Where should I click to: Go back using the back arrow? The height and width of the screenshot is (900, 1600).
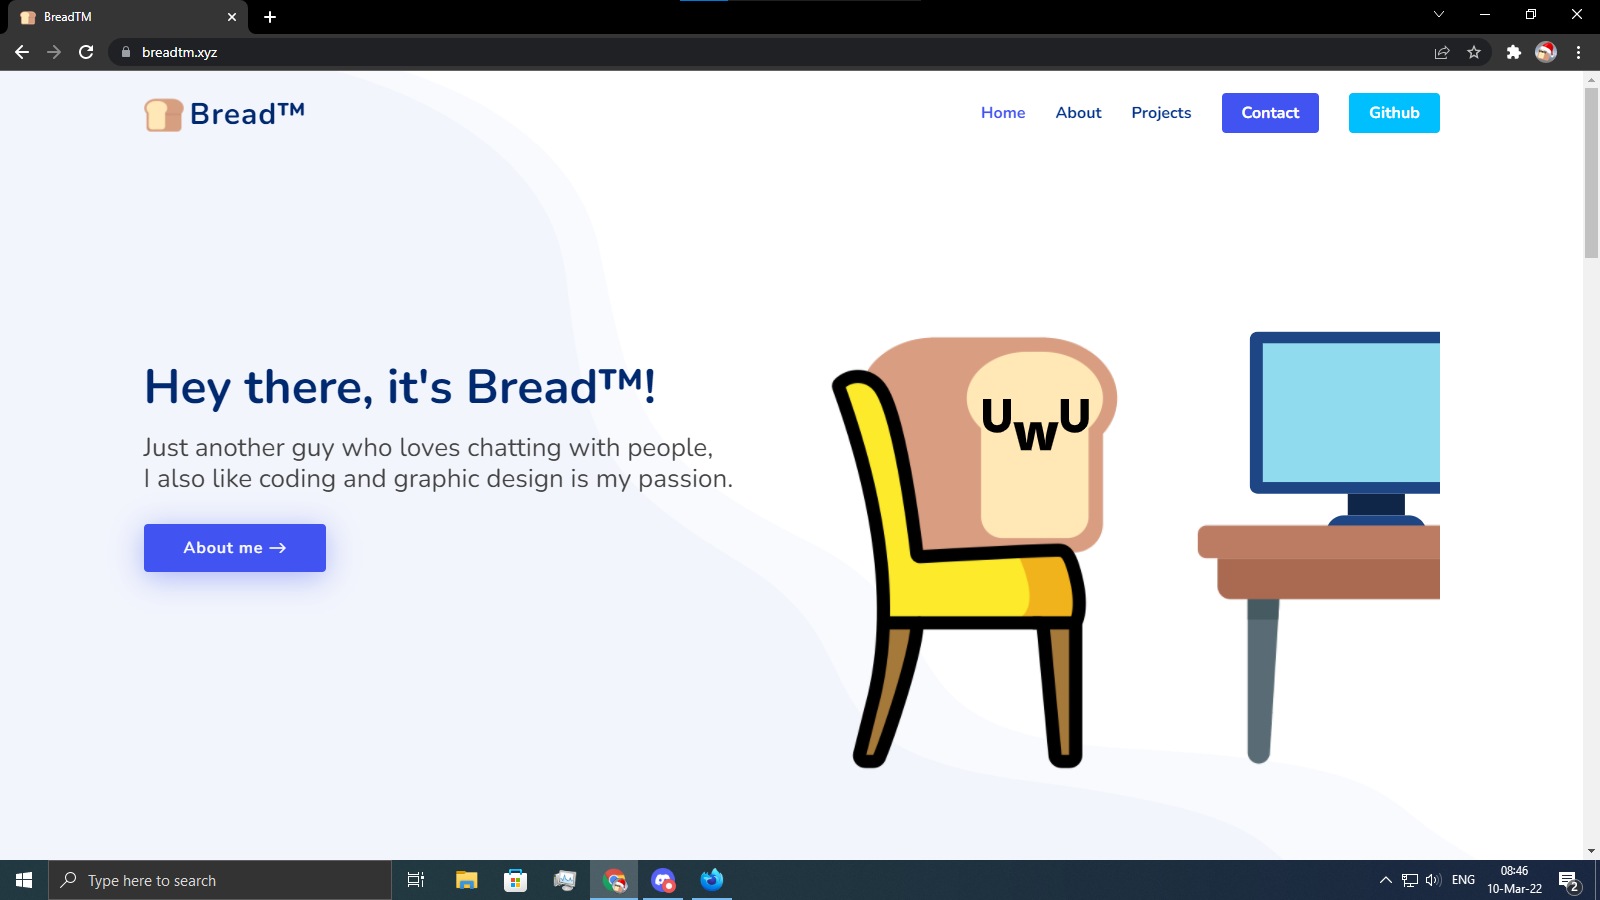click(22, 52)
